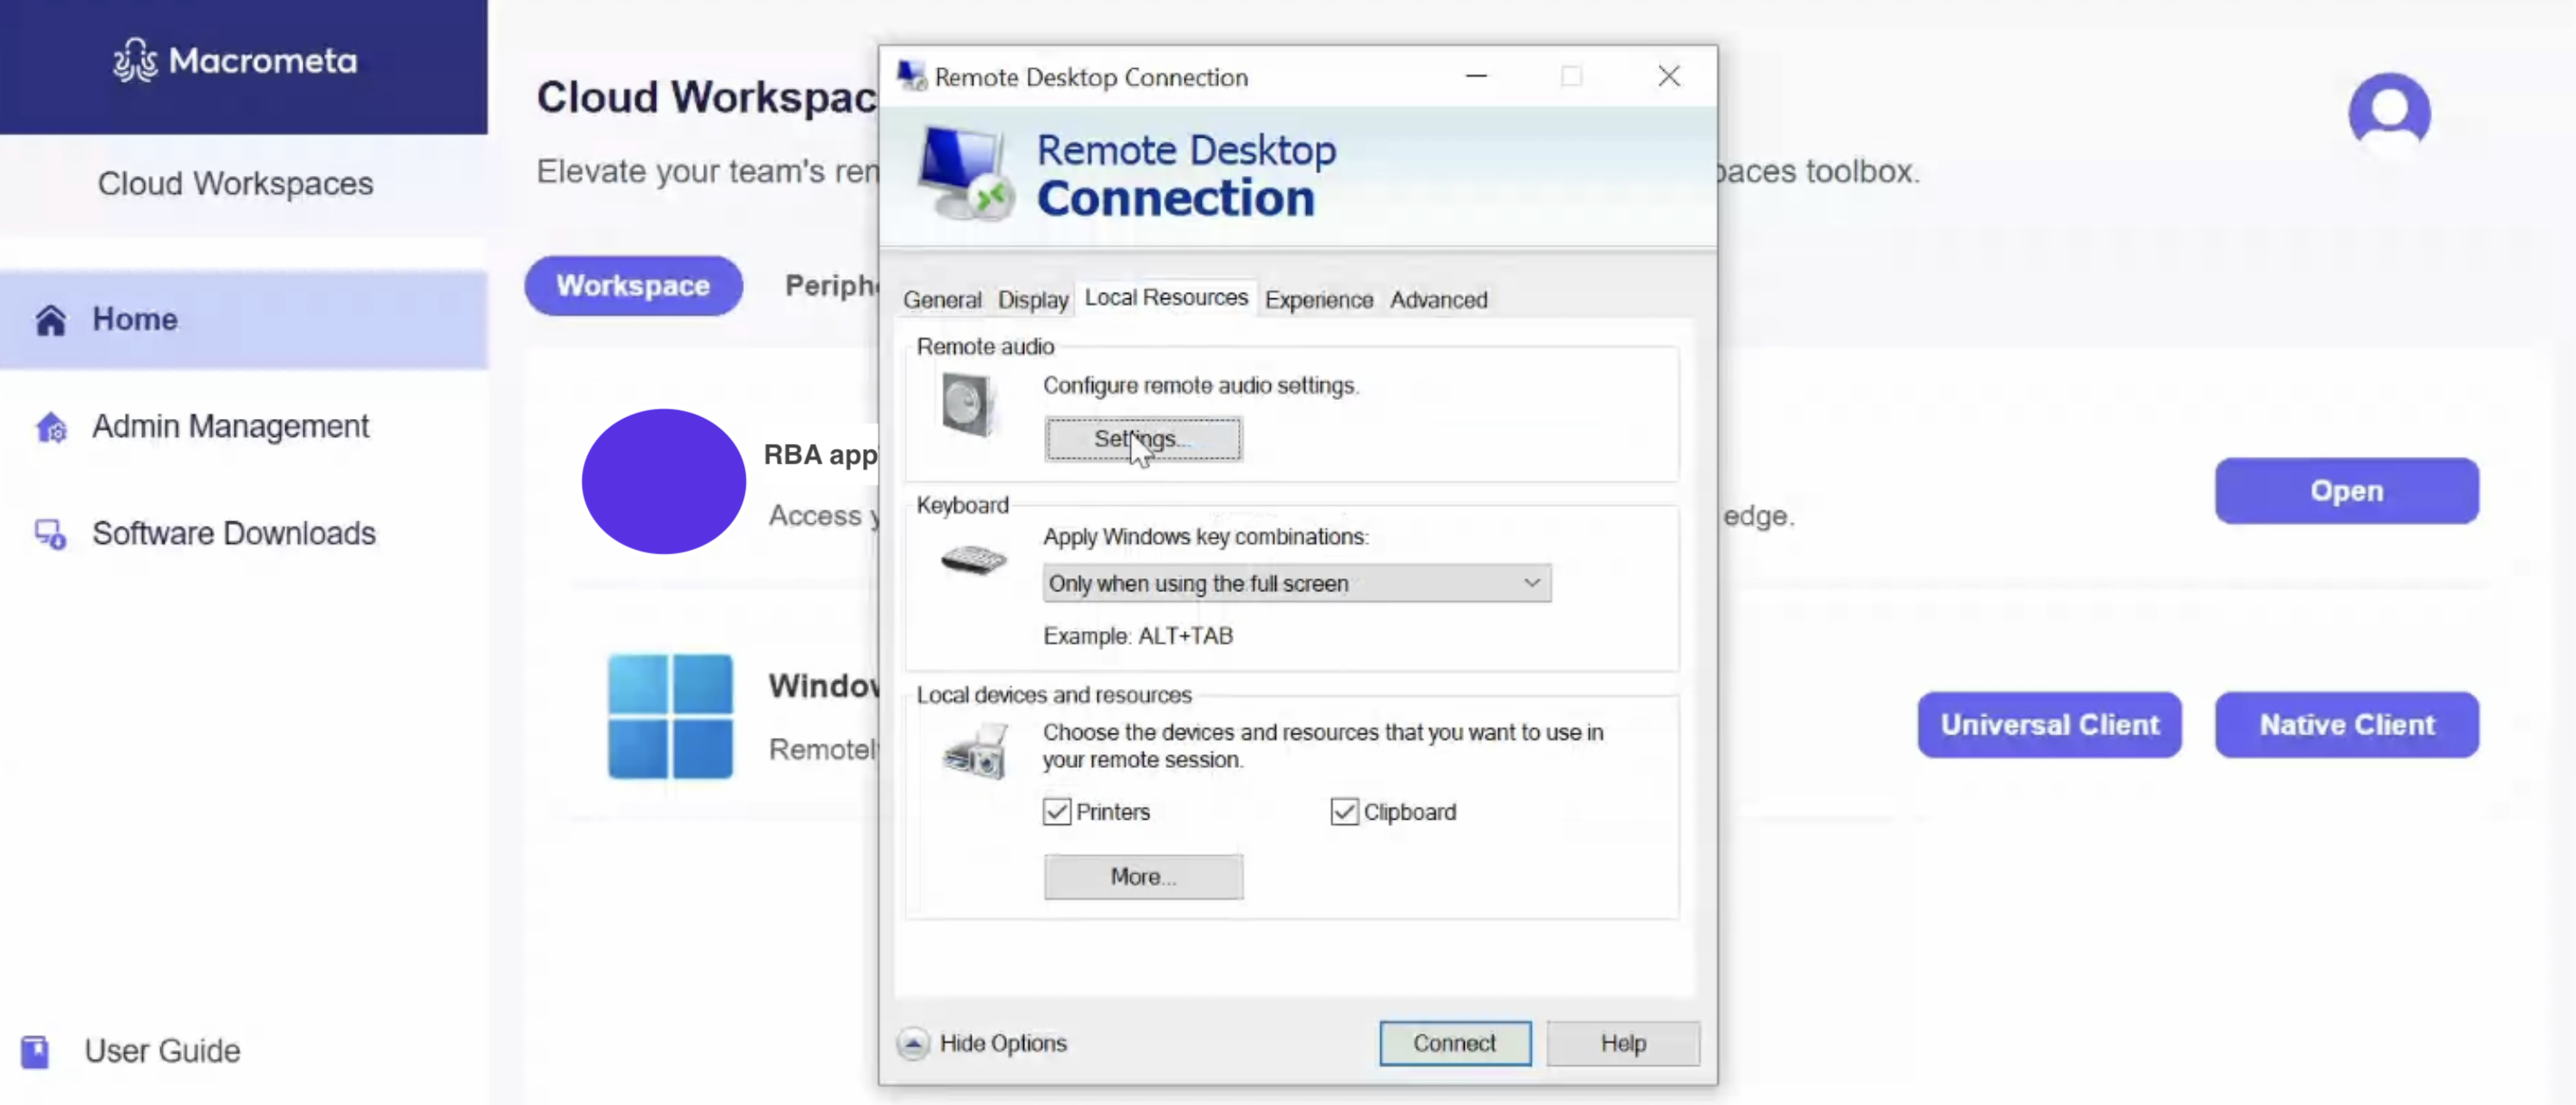Select the Workspace pill tab

tap(633, 286)
